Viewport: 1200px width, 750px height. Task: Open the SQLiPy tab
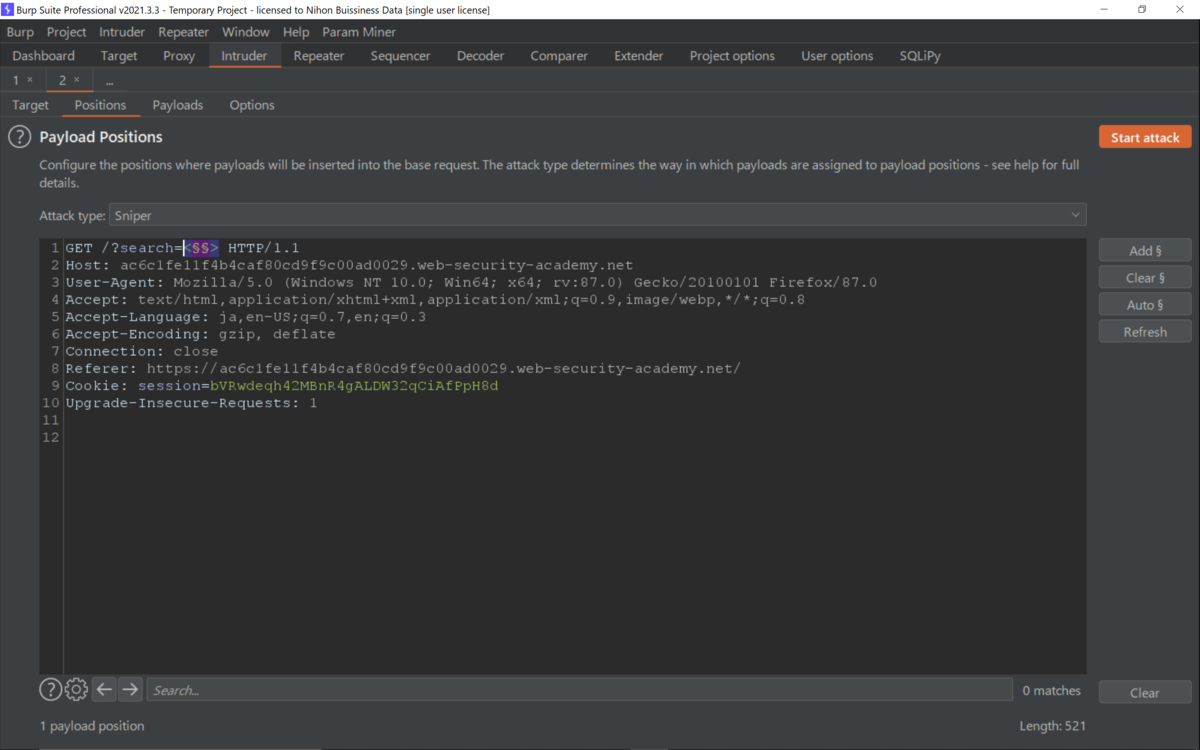click(920, 56)
